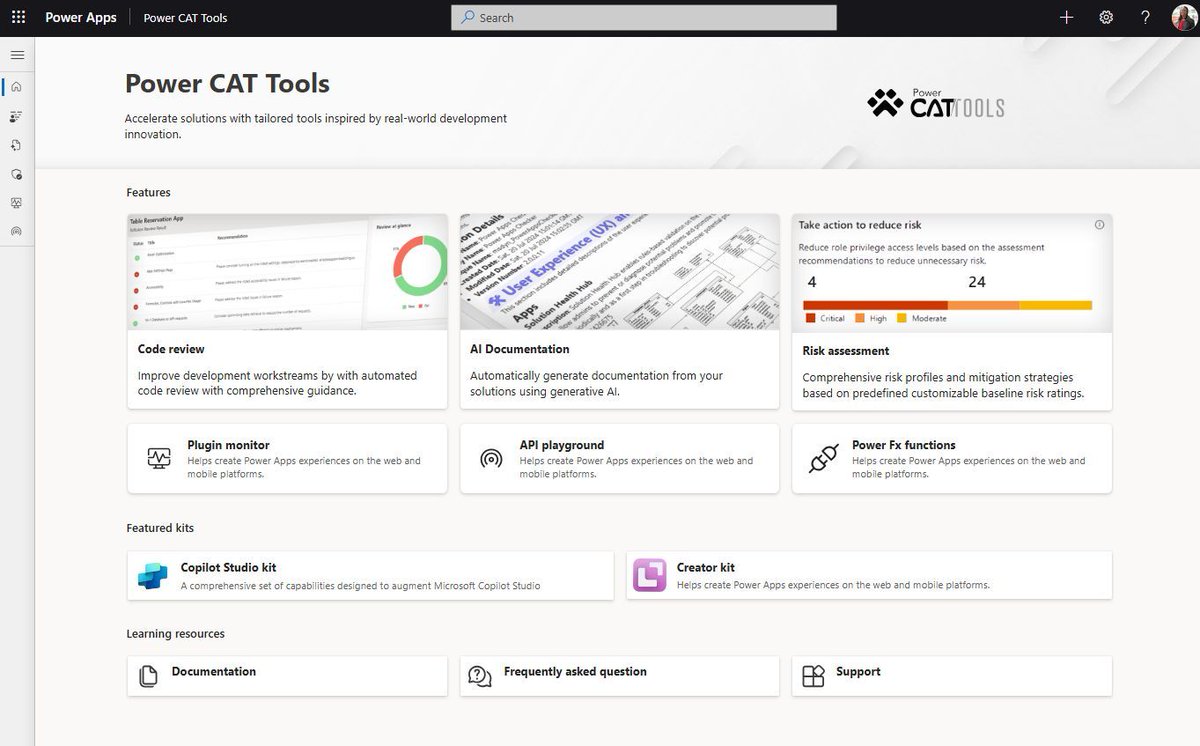Open Plugin monitor via its sidebar icon

point(16,202)
